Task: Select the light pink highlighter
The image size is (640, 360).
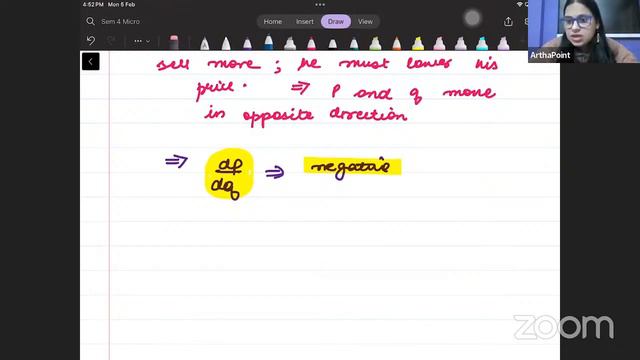Action: pyautogui.click(x=439, y=43)
